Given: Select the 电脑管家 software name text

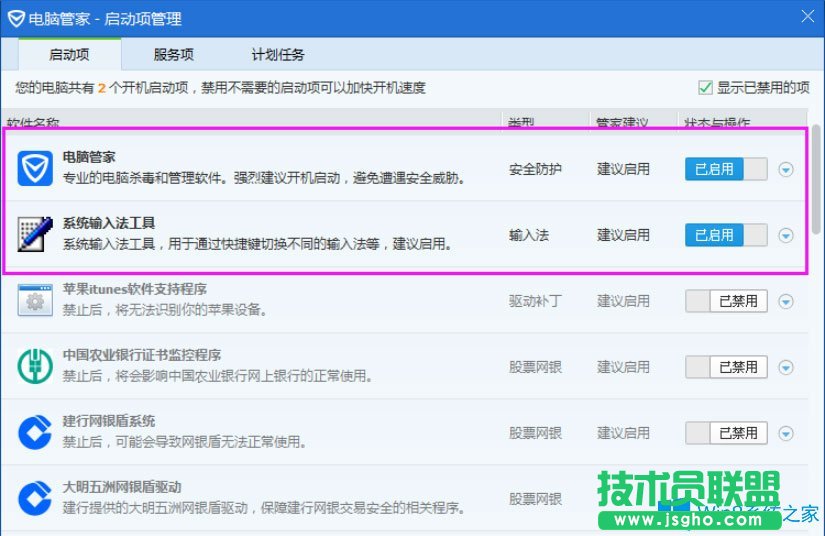Looking at the screenshot, I should pyautogui.click(x=89, y=157).
